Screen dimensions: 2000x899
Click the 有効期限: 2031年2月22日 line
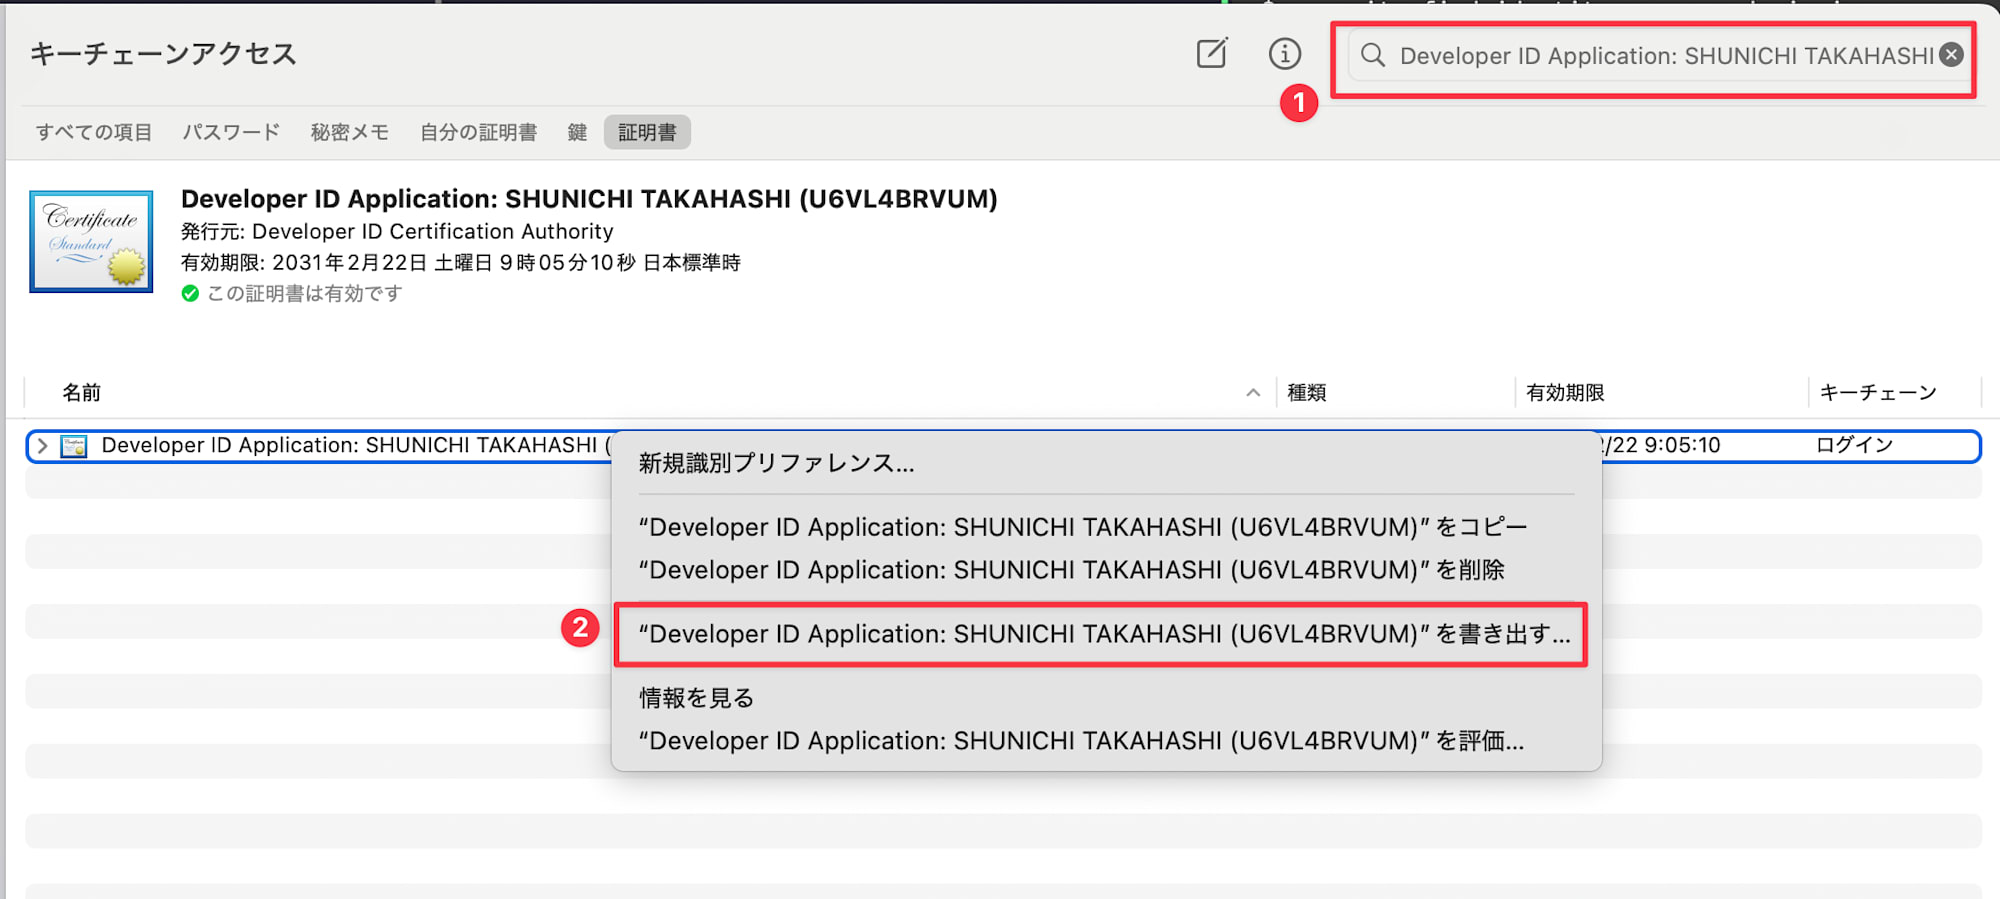[x=460, y=263]
